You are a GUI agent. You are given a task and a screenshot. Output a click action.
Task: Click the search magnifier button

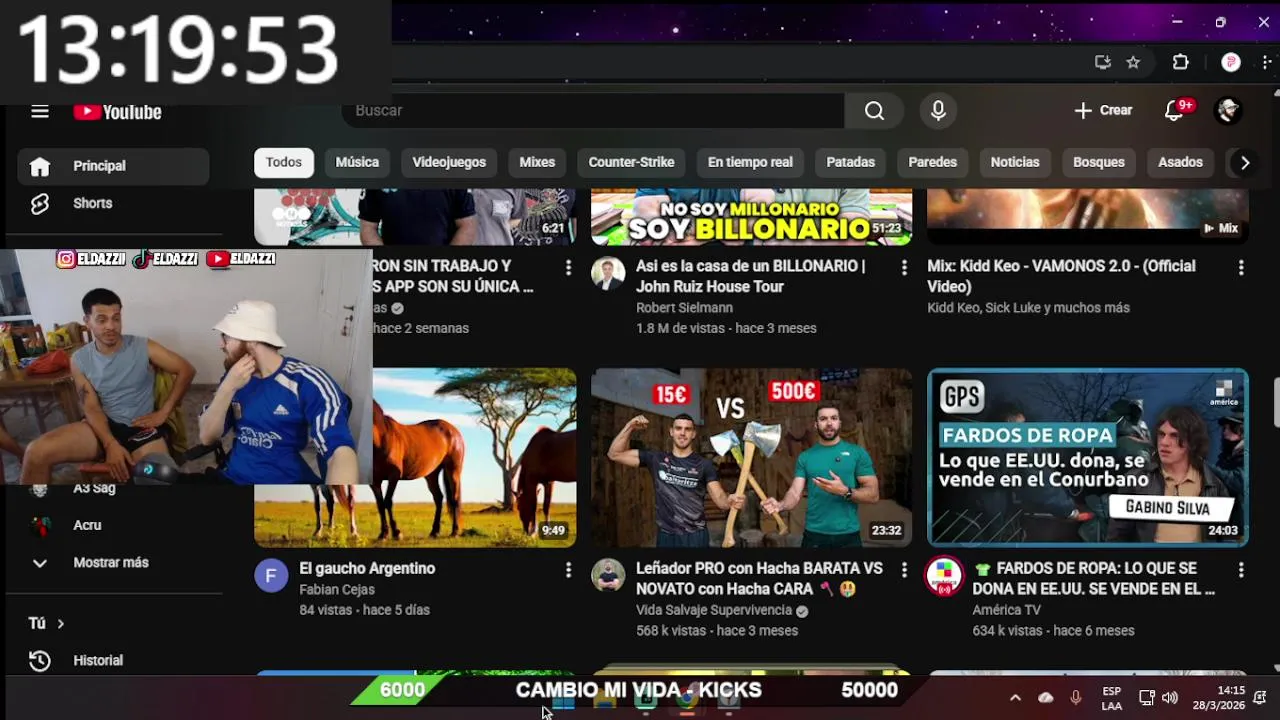click(874, 111)
